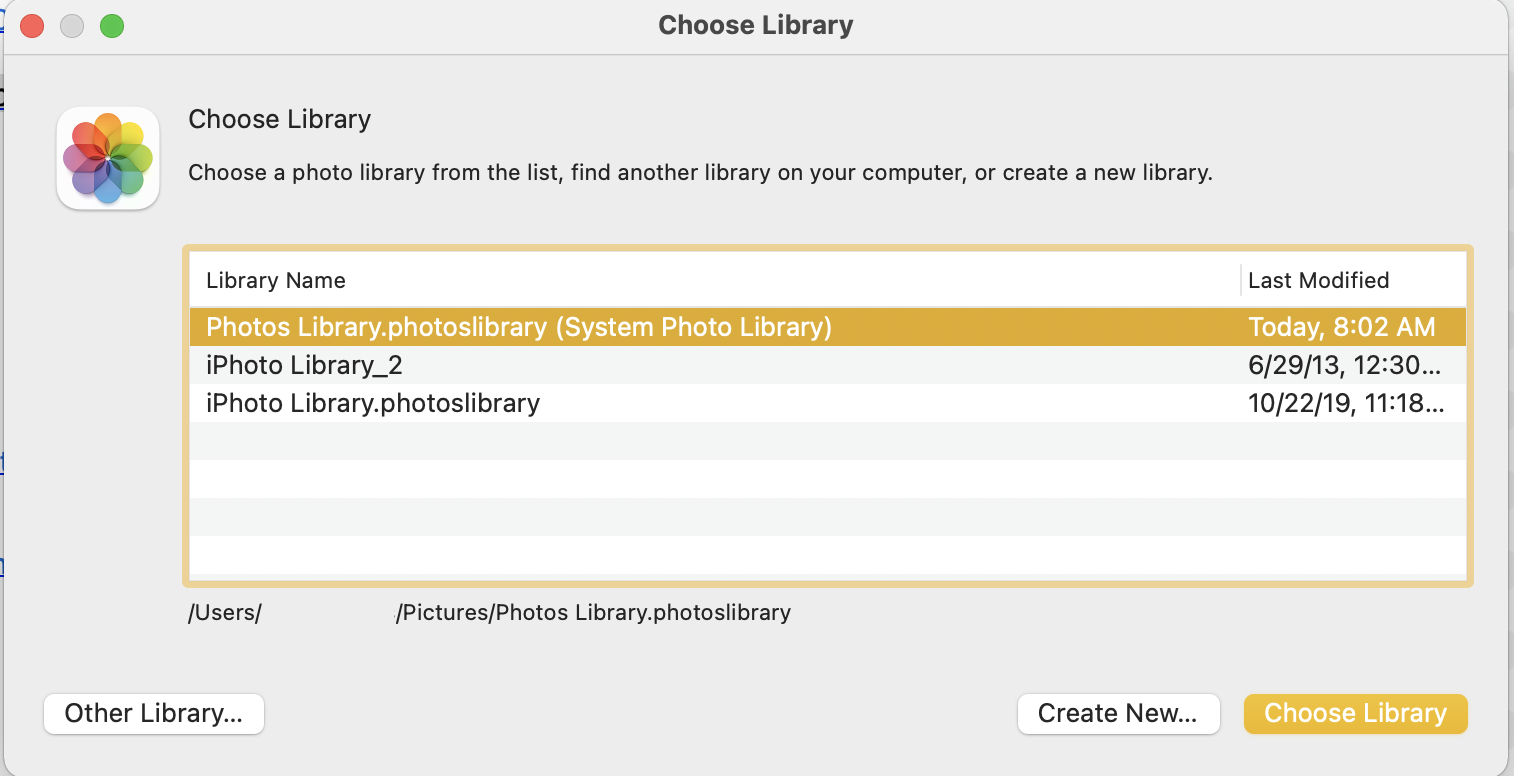Screen dimensions: 1514x776
Task: Click the /Pictures/Photos Library.photoslibrary path text
Action: pos(593,612)
